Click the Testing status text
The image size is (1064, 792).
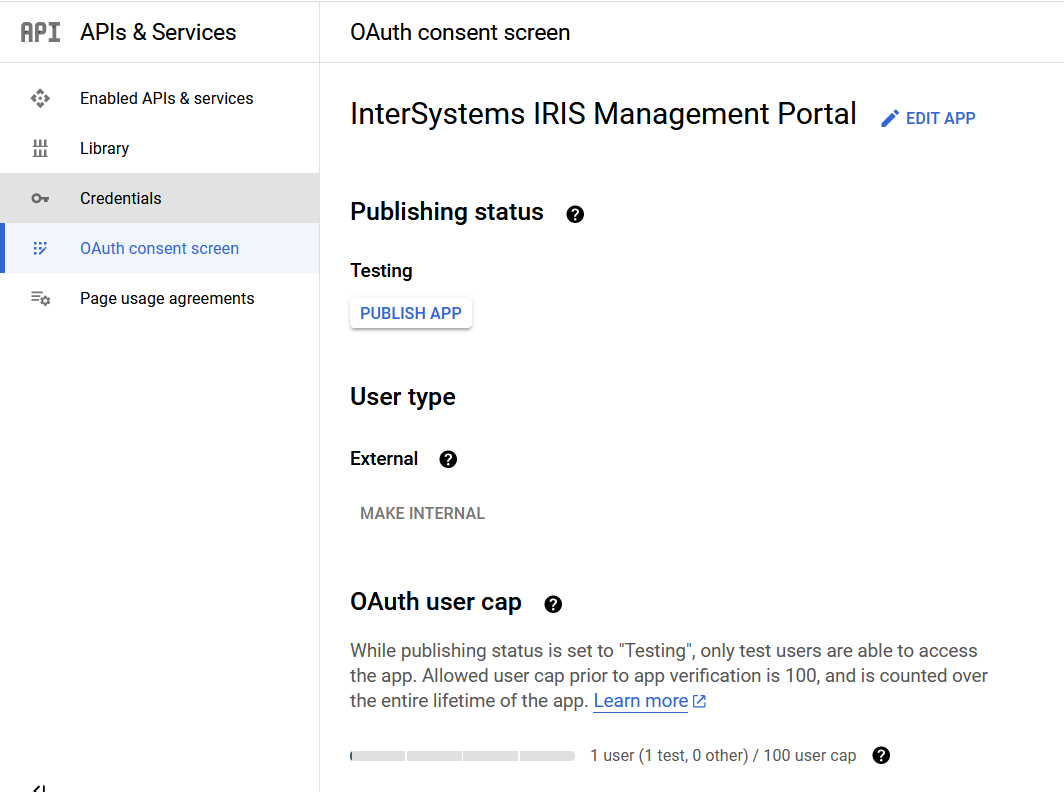(381, 271)
